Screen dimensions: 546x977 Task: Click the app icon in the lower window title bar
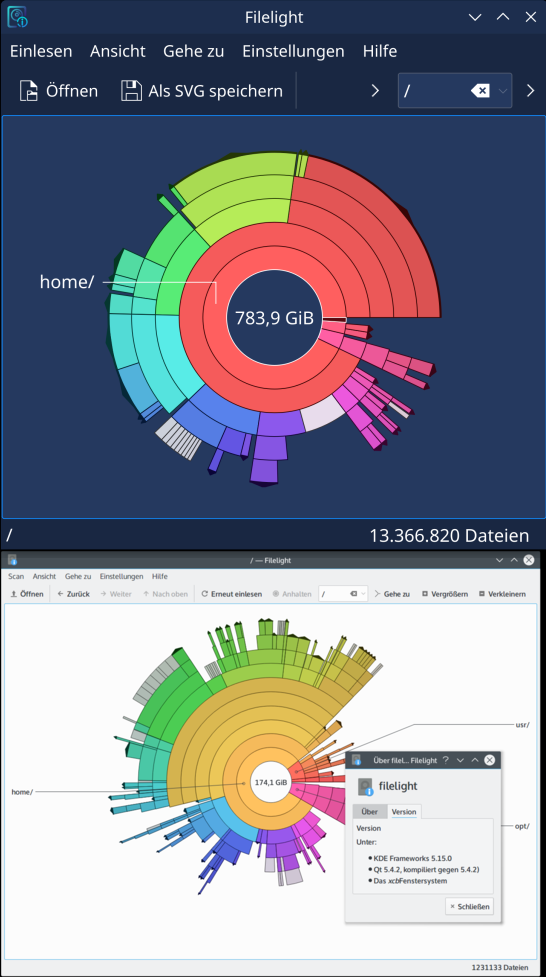(12, 560)
